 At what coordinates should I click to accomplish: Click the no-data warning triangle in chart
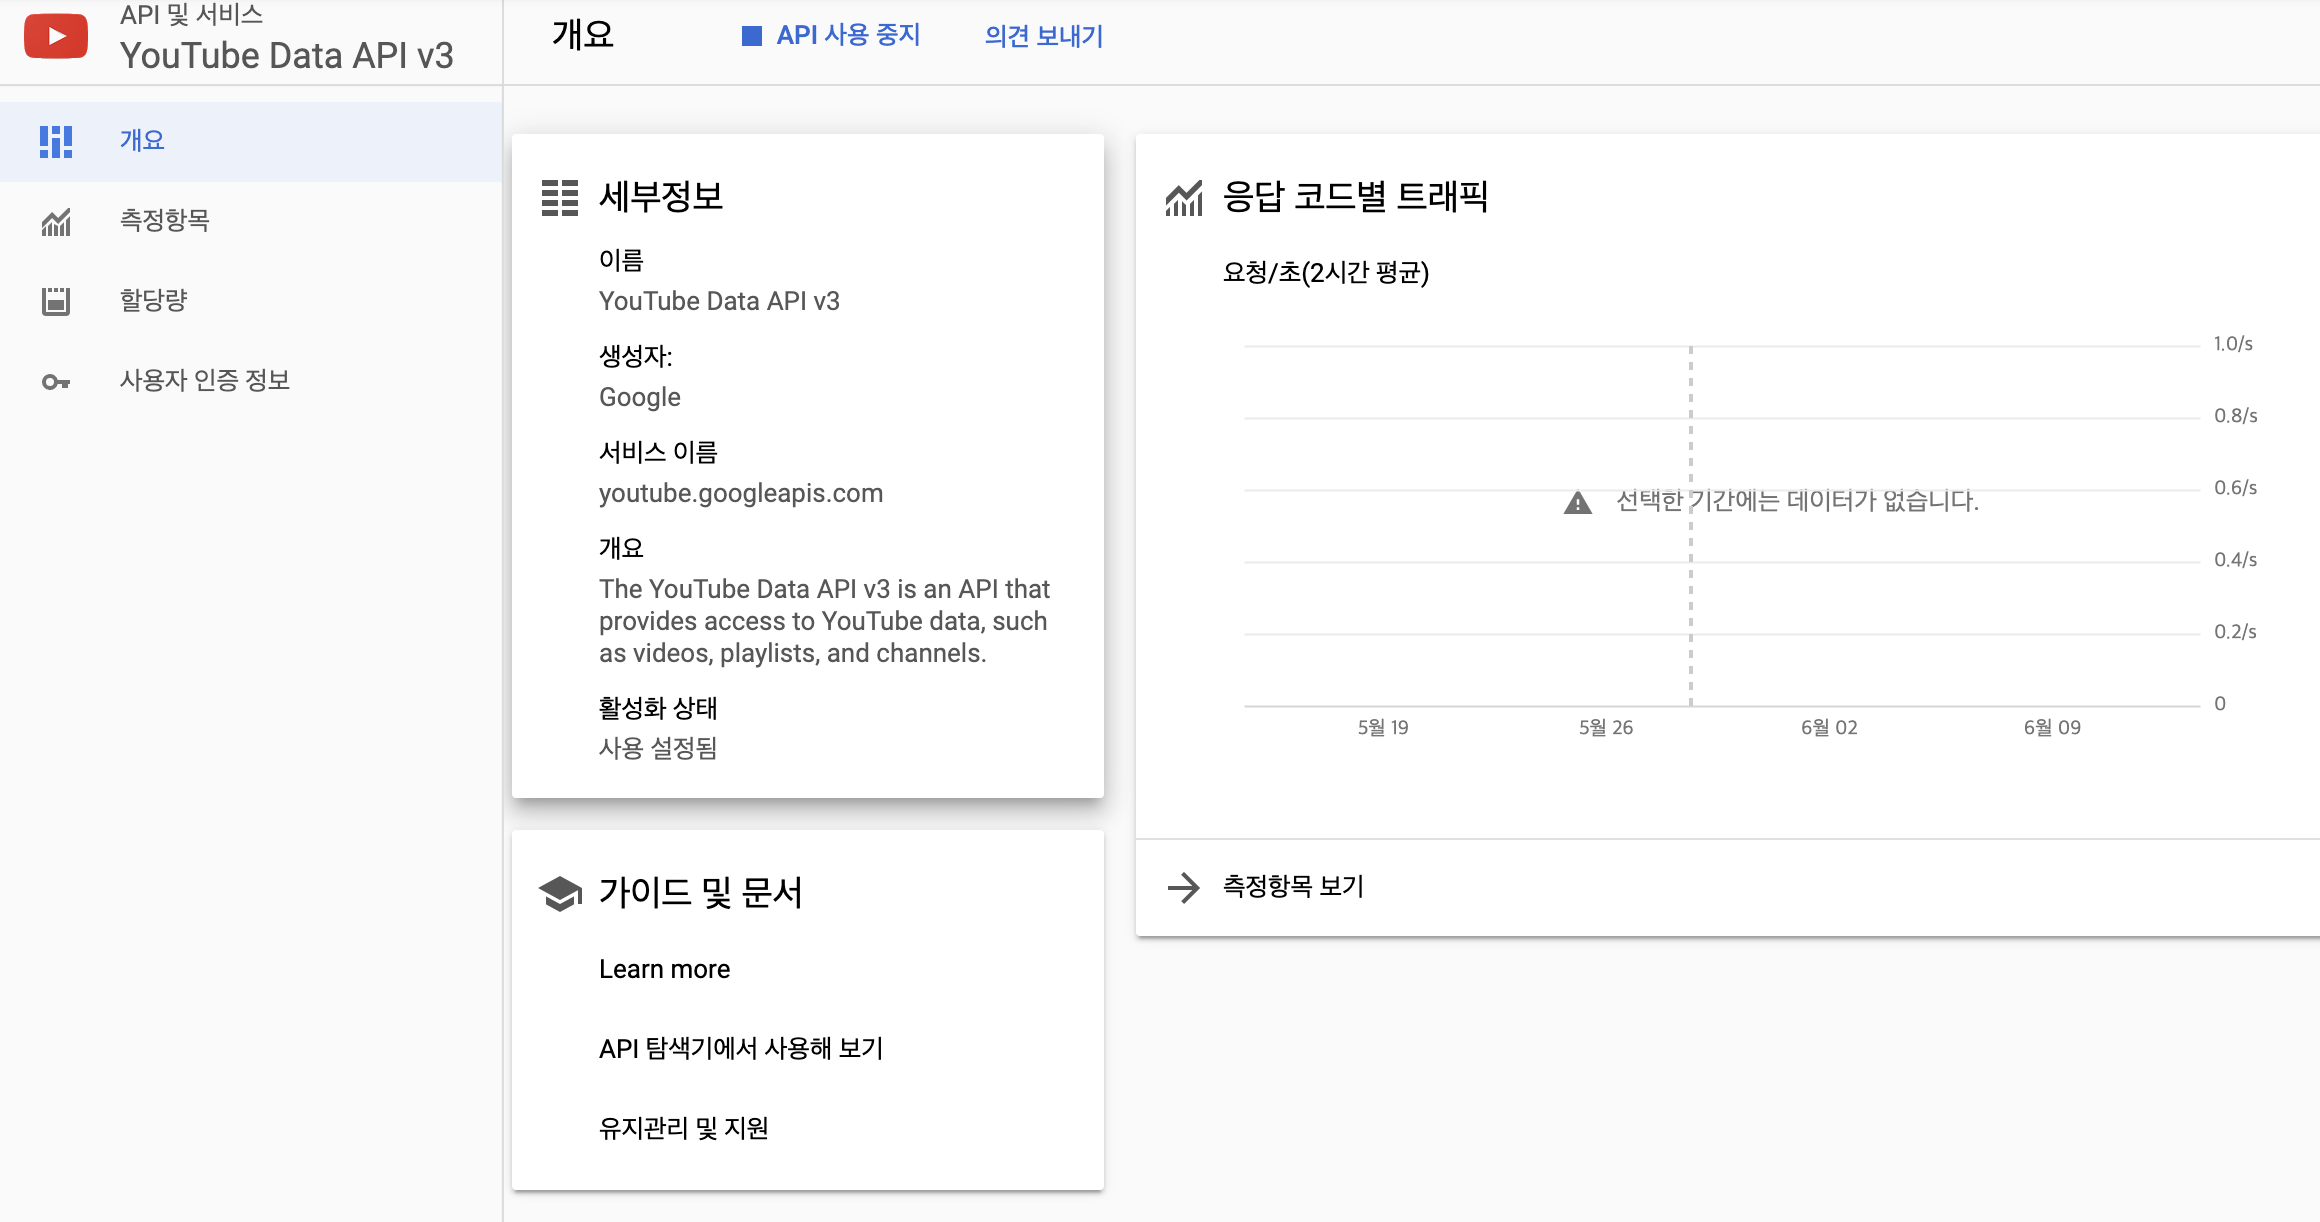pyautogui.click(x=1577, y=502)
